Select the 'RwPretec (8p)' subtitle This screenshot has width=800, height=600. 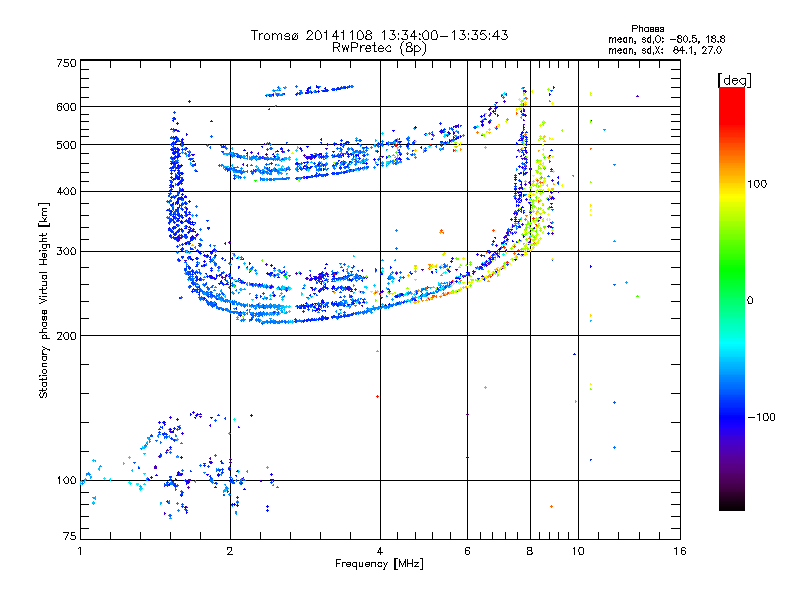tap(379, 48)
